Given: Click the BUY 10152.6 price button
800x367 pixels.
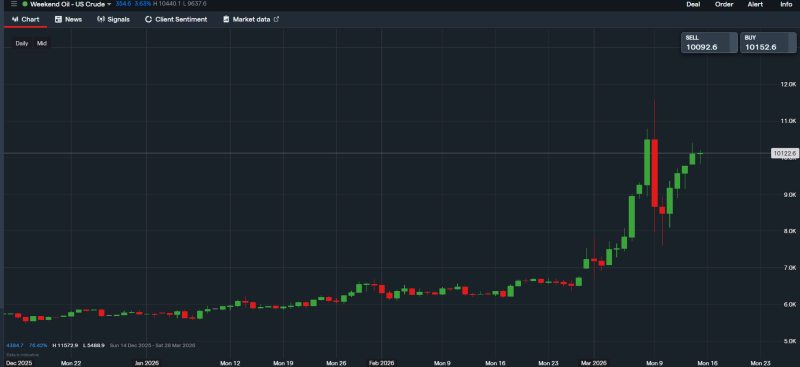Looking at the screenshot, I should click(x=768, y=43).
